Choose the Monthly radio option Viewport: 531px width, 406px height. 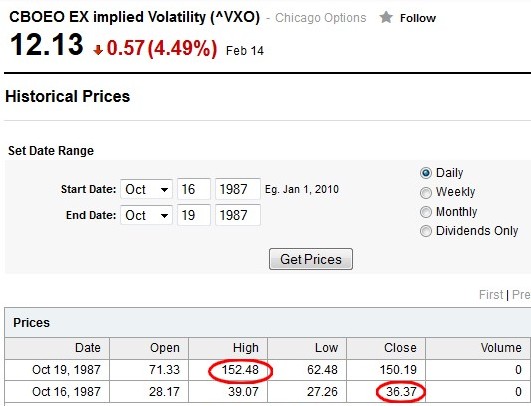click(x=426, y=212)
